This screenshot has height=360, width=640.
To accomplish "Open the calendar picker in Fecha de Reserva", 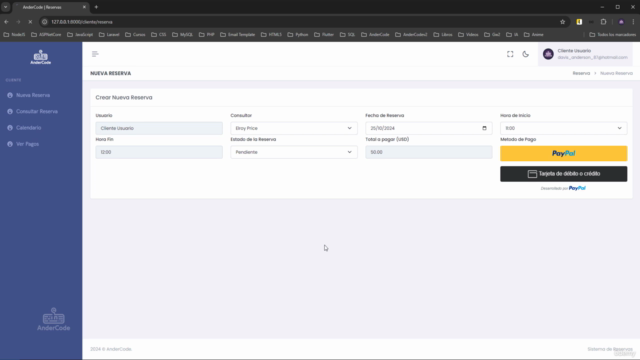I will click(484, 128).
